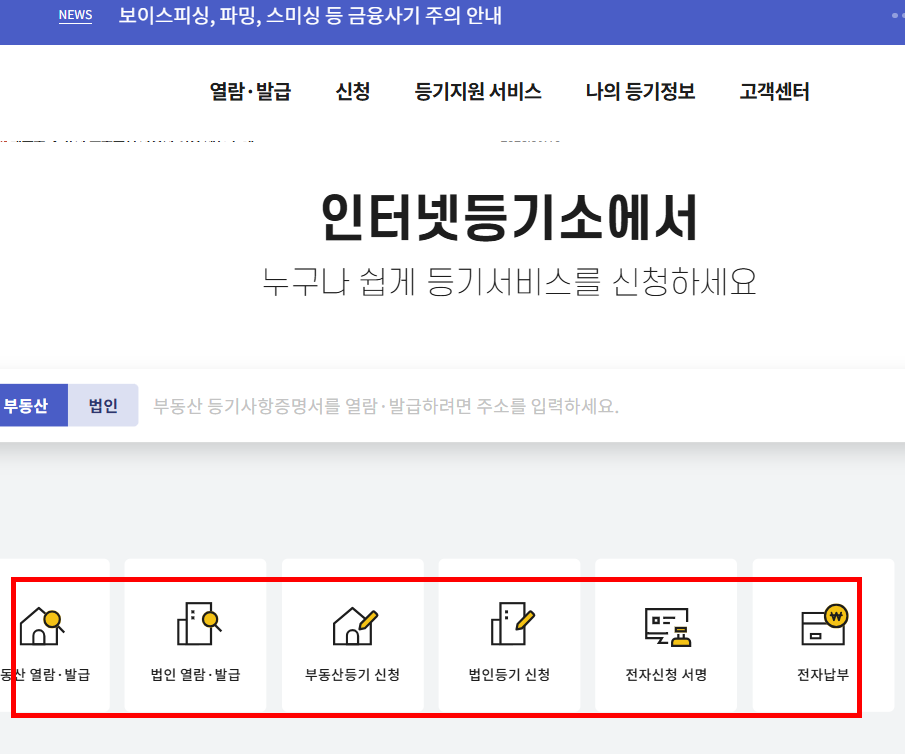Click the 전자신청 서명 monitor icon
Image resolution: width=905 pixels, height=754 pixels.
click(665, 625)
